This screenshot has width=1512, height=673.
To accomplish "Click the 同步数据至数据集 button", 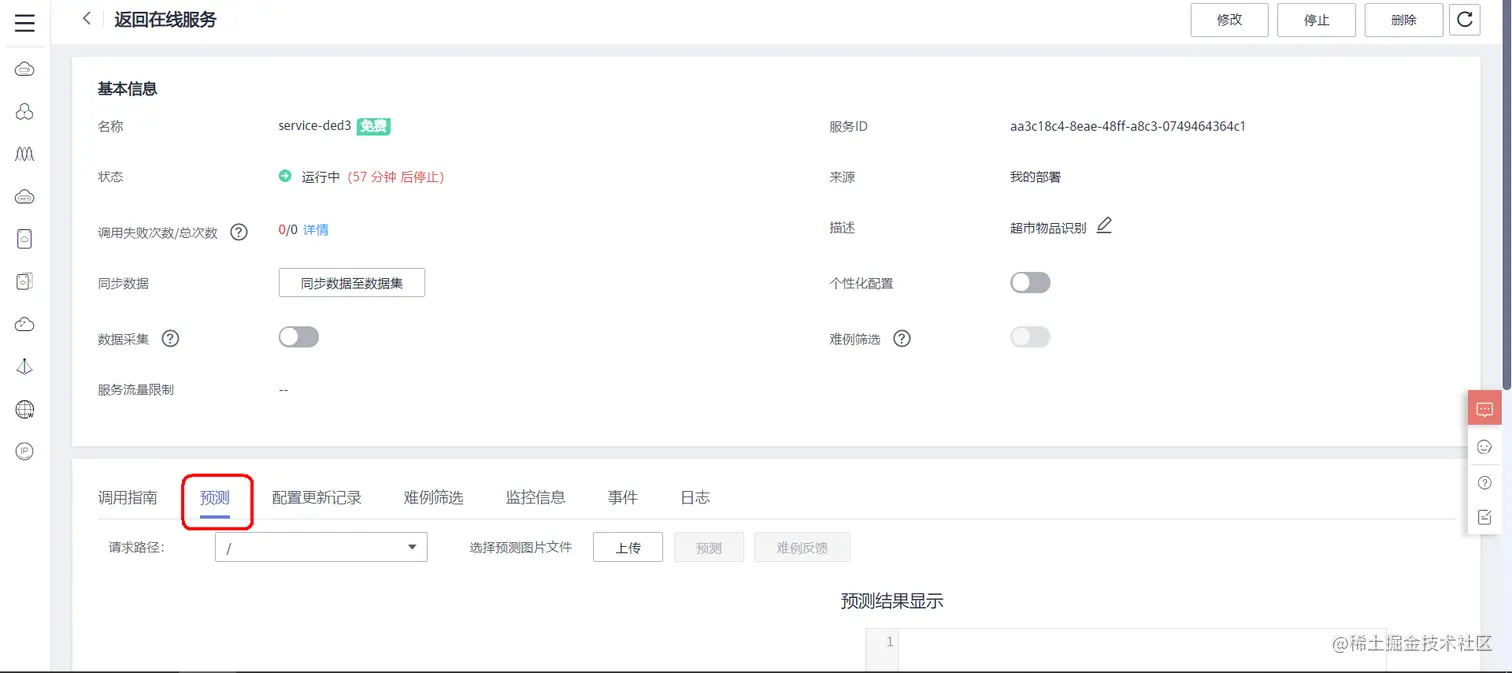I will (352, 283).
